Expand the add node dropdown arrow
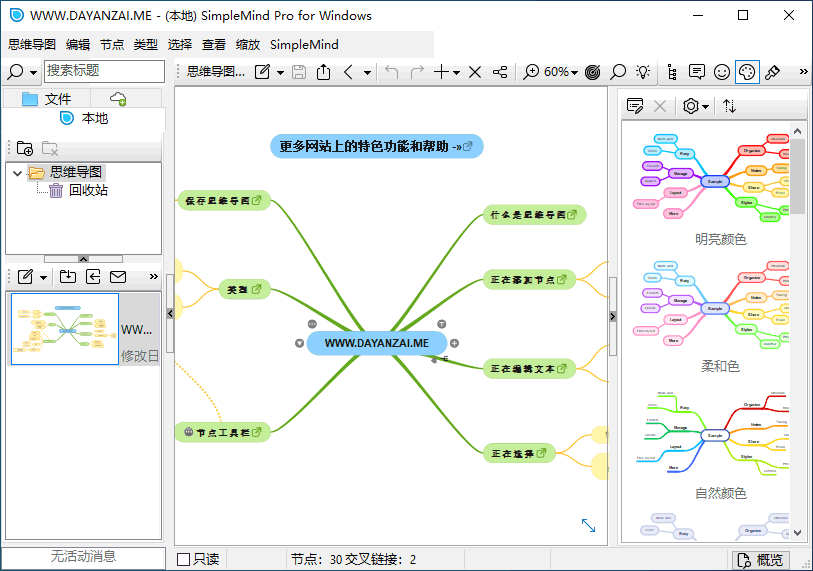Screen dimensions: 813x571 click(456, 73)
